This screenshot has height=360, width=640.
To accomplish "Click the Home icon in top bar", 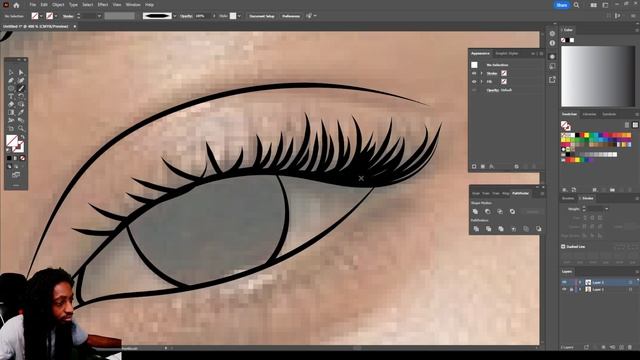I will click(x=16, y=5).
